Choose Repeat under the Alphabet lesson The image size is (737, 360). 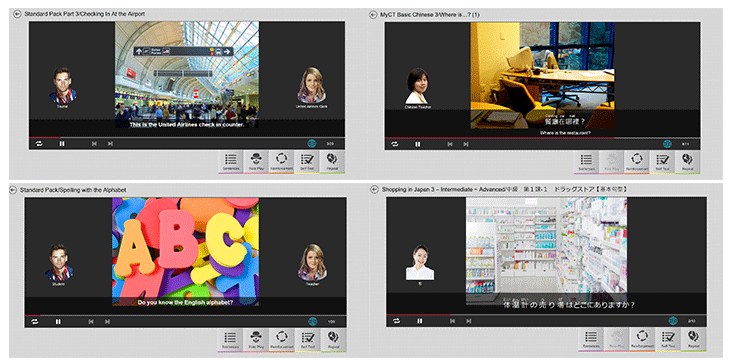coord(332,340)
